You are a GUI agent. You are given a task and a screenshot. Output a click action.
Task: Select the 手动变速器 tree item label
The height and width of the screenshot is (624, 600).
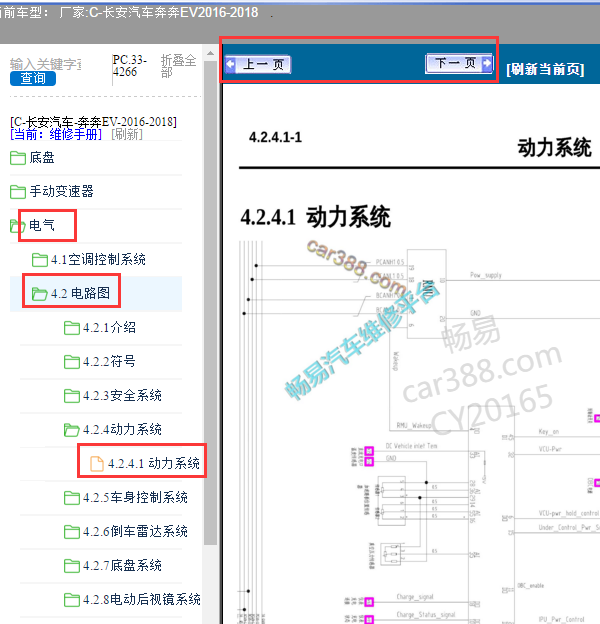61,191
